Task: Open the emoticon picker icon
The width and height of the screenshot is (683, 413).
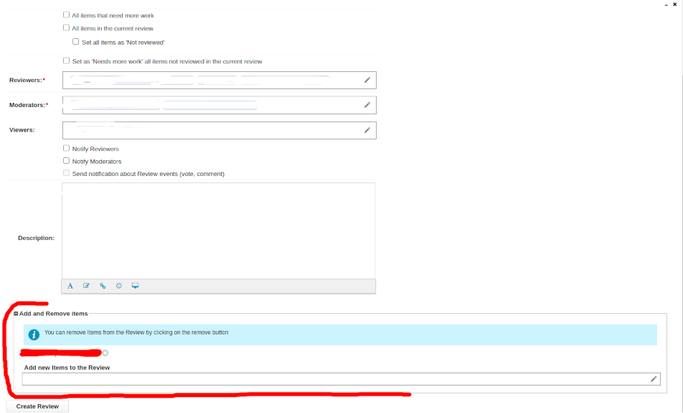Action: coord(119,286)
